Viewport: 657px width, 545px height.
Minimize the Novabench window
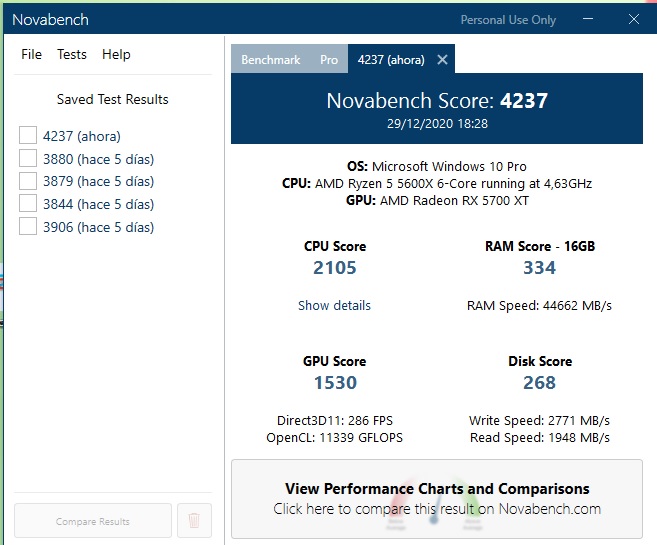(588, 19)
